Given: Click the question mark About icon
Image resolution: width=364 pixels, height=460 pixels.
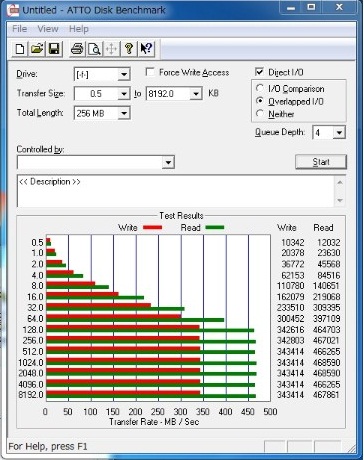Looking at the screenshot, I should point(129,49).
